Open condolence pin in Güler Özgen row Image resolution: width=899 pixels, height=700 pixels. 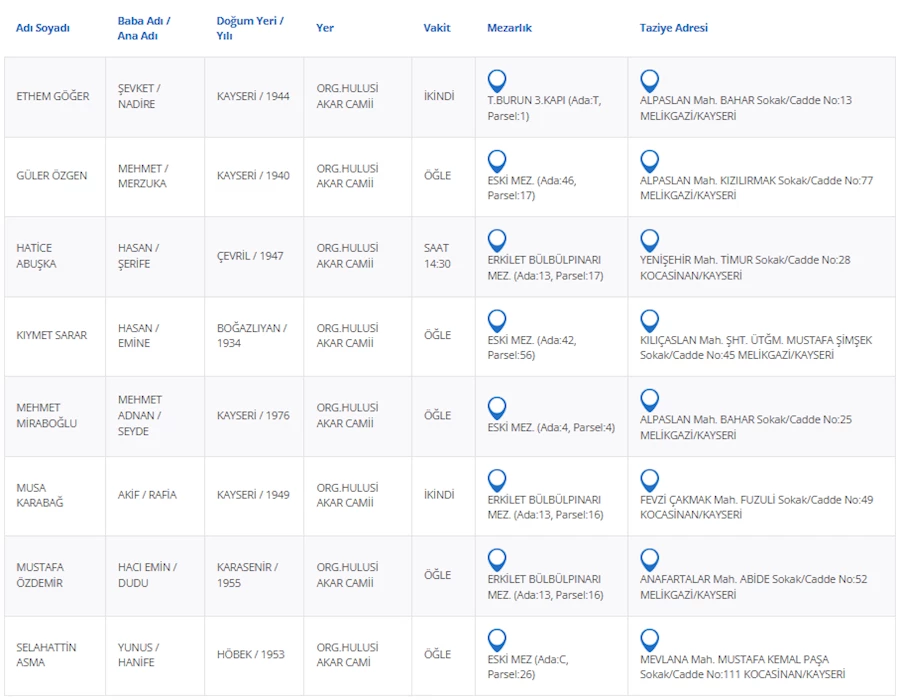click(x=649, y=161)
